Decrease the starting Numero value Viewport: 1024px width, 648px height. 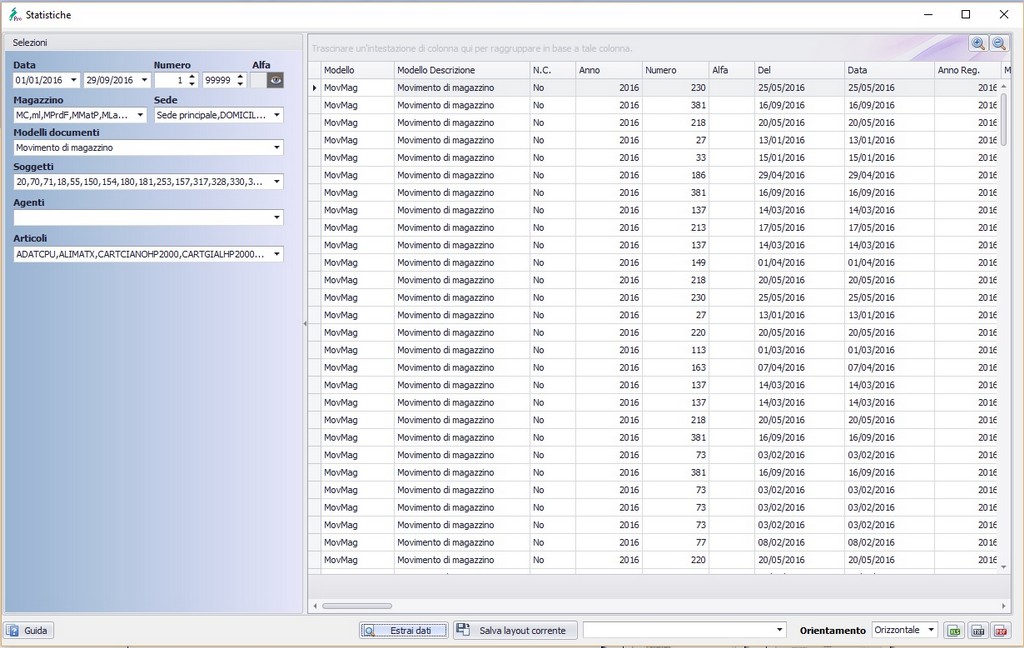(x=192, y=84)
